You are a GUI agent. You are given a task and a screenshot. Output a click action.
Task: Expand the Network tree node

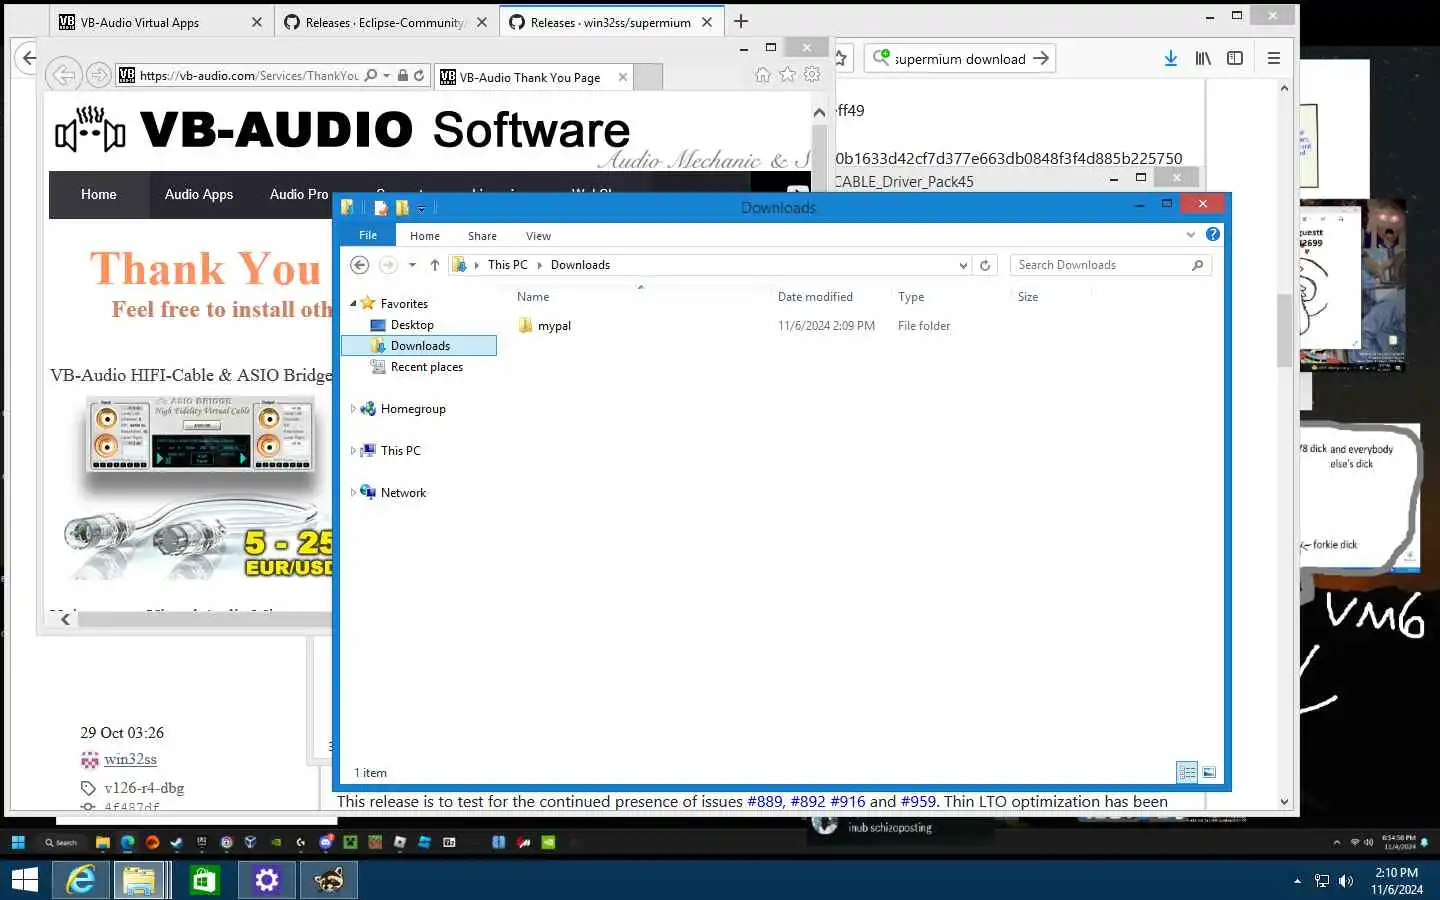[353, 492]
